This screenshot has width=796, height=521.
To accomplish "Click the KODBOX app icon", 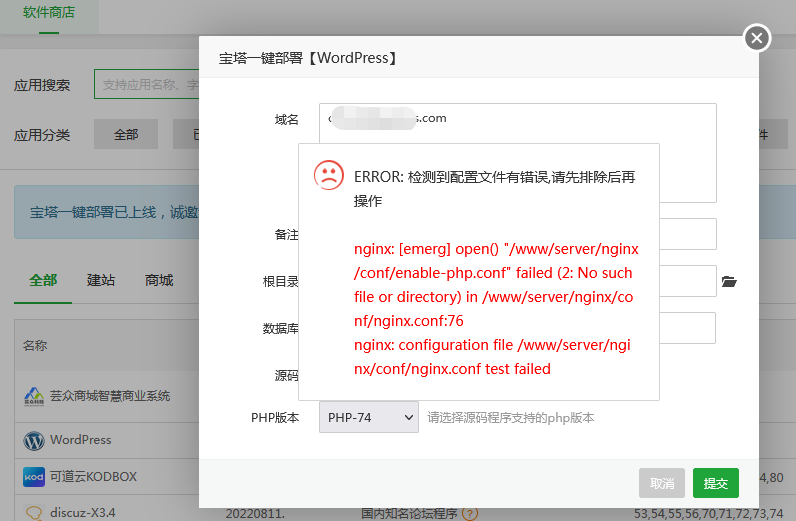I will [x=34, y=477].
